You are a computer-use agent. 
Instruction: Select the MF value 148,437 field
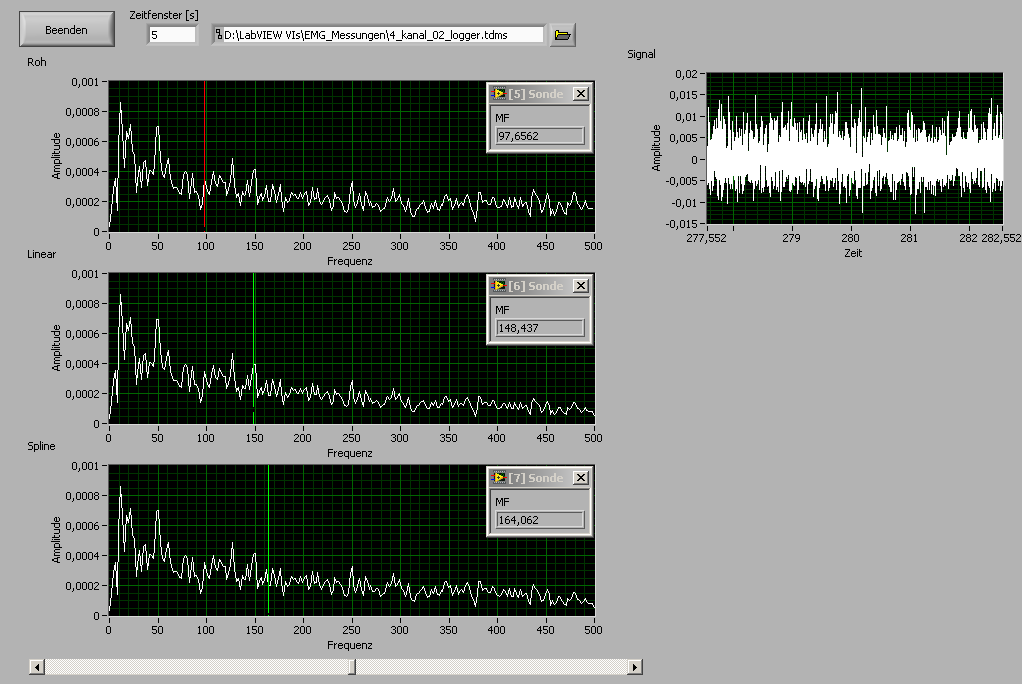click(540, 328)
